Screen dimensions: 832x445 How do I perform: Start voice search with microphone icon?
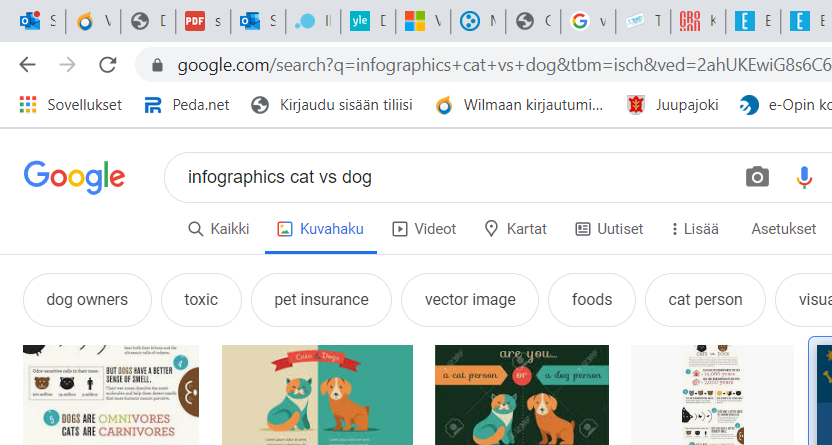point(804,177)
